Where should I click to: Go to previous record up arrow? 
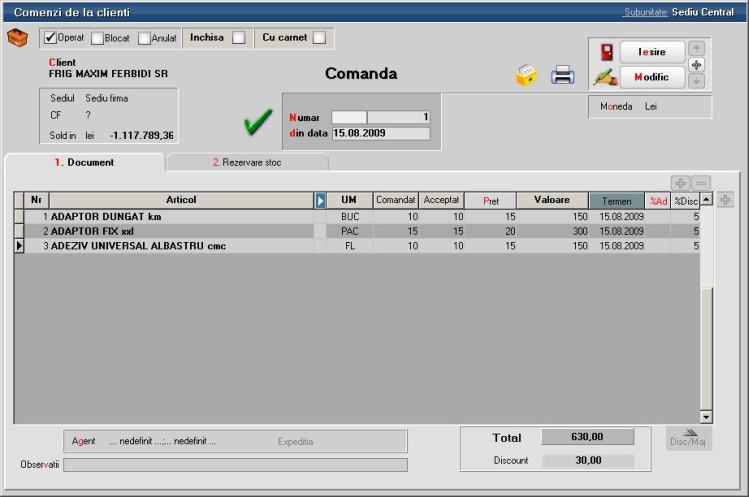click(696, 48)
